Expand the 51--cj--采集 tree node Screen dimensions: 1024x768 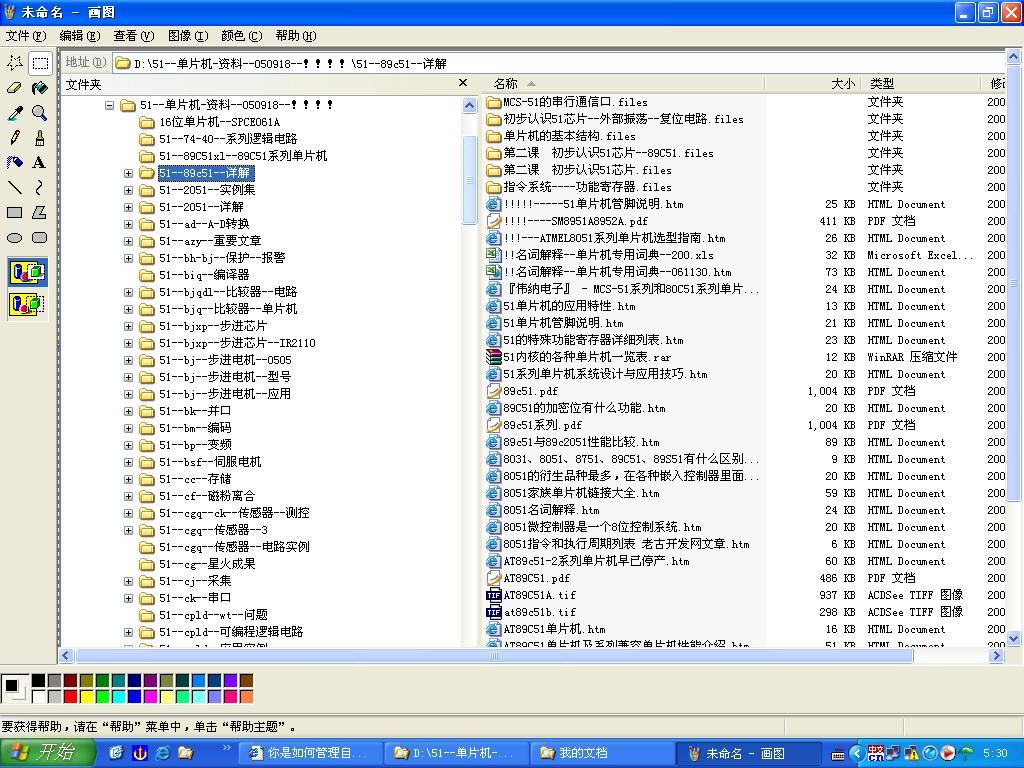[129, 581]
